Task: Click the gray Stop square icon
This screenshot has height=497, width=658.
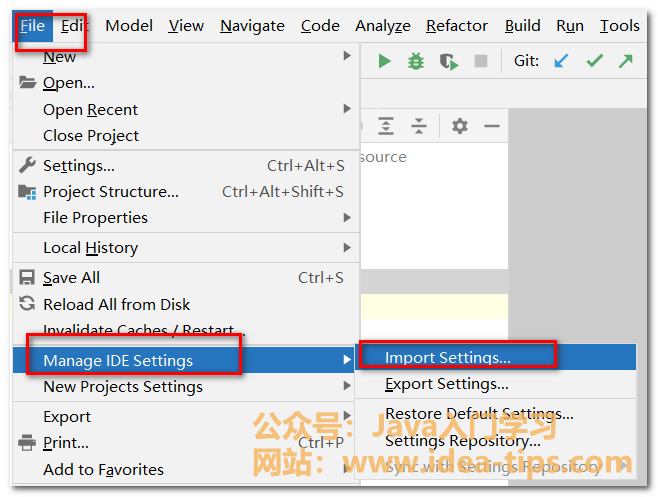Action: click(481, 61)
